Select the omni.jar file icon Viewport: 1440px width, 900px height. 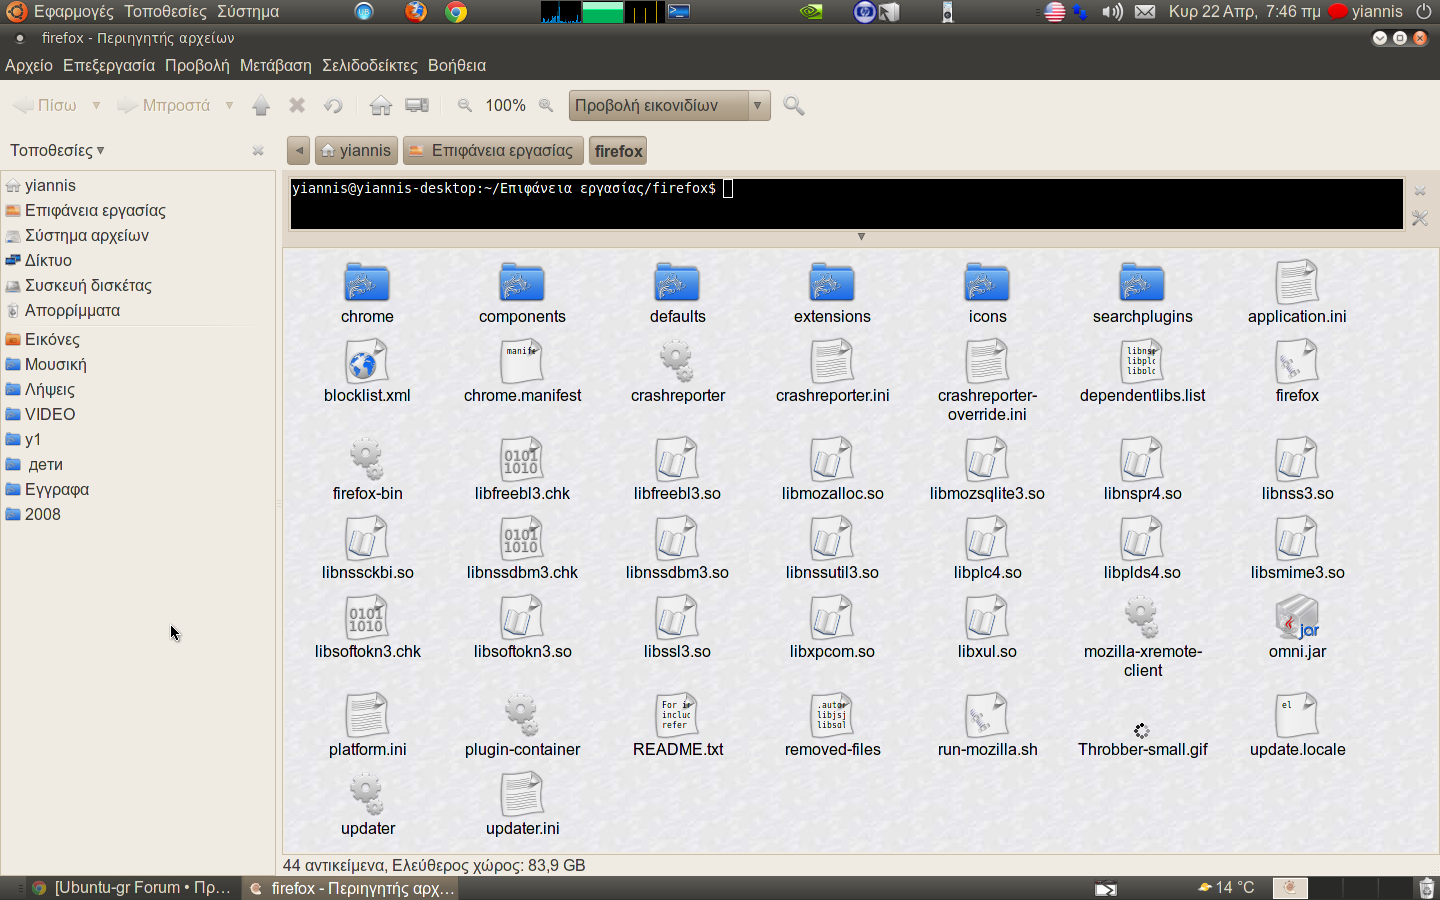(x=1297, y=619)
